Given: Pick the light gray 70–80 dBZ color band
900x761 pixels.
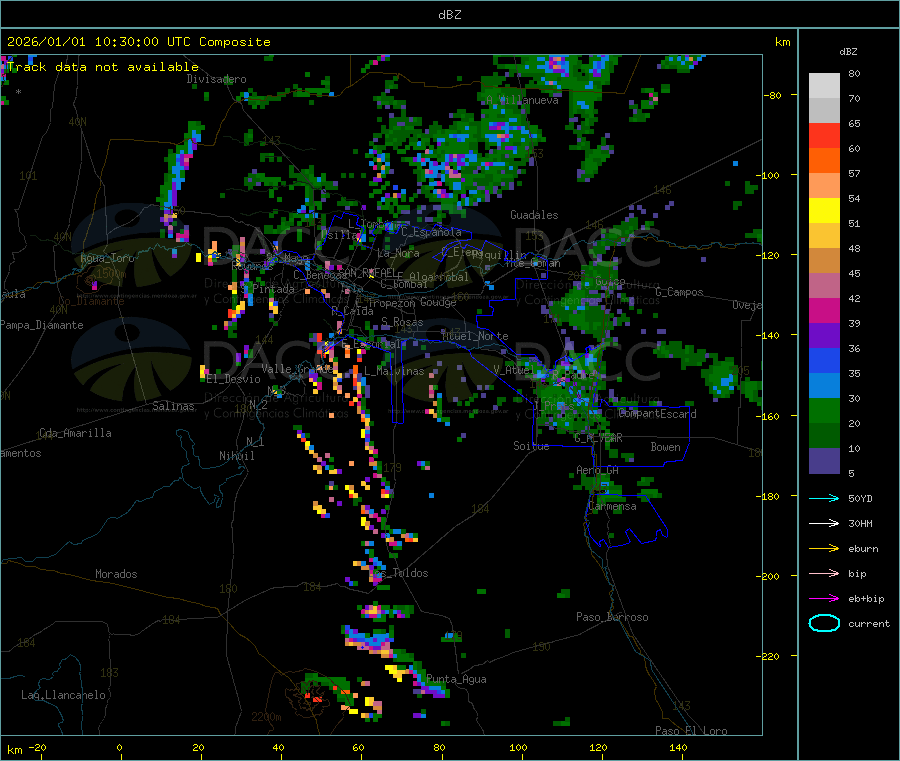Looking at the screenshot, I should pos(824,86).
